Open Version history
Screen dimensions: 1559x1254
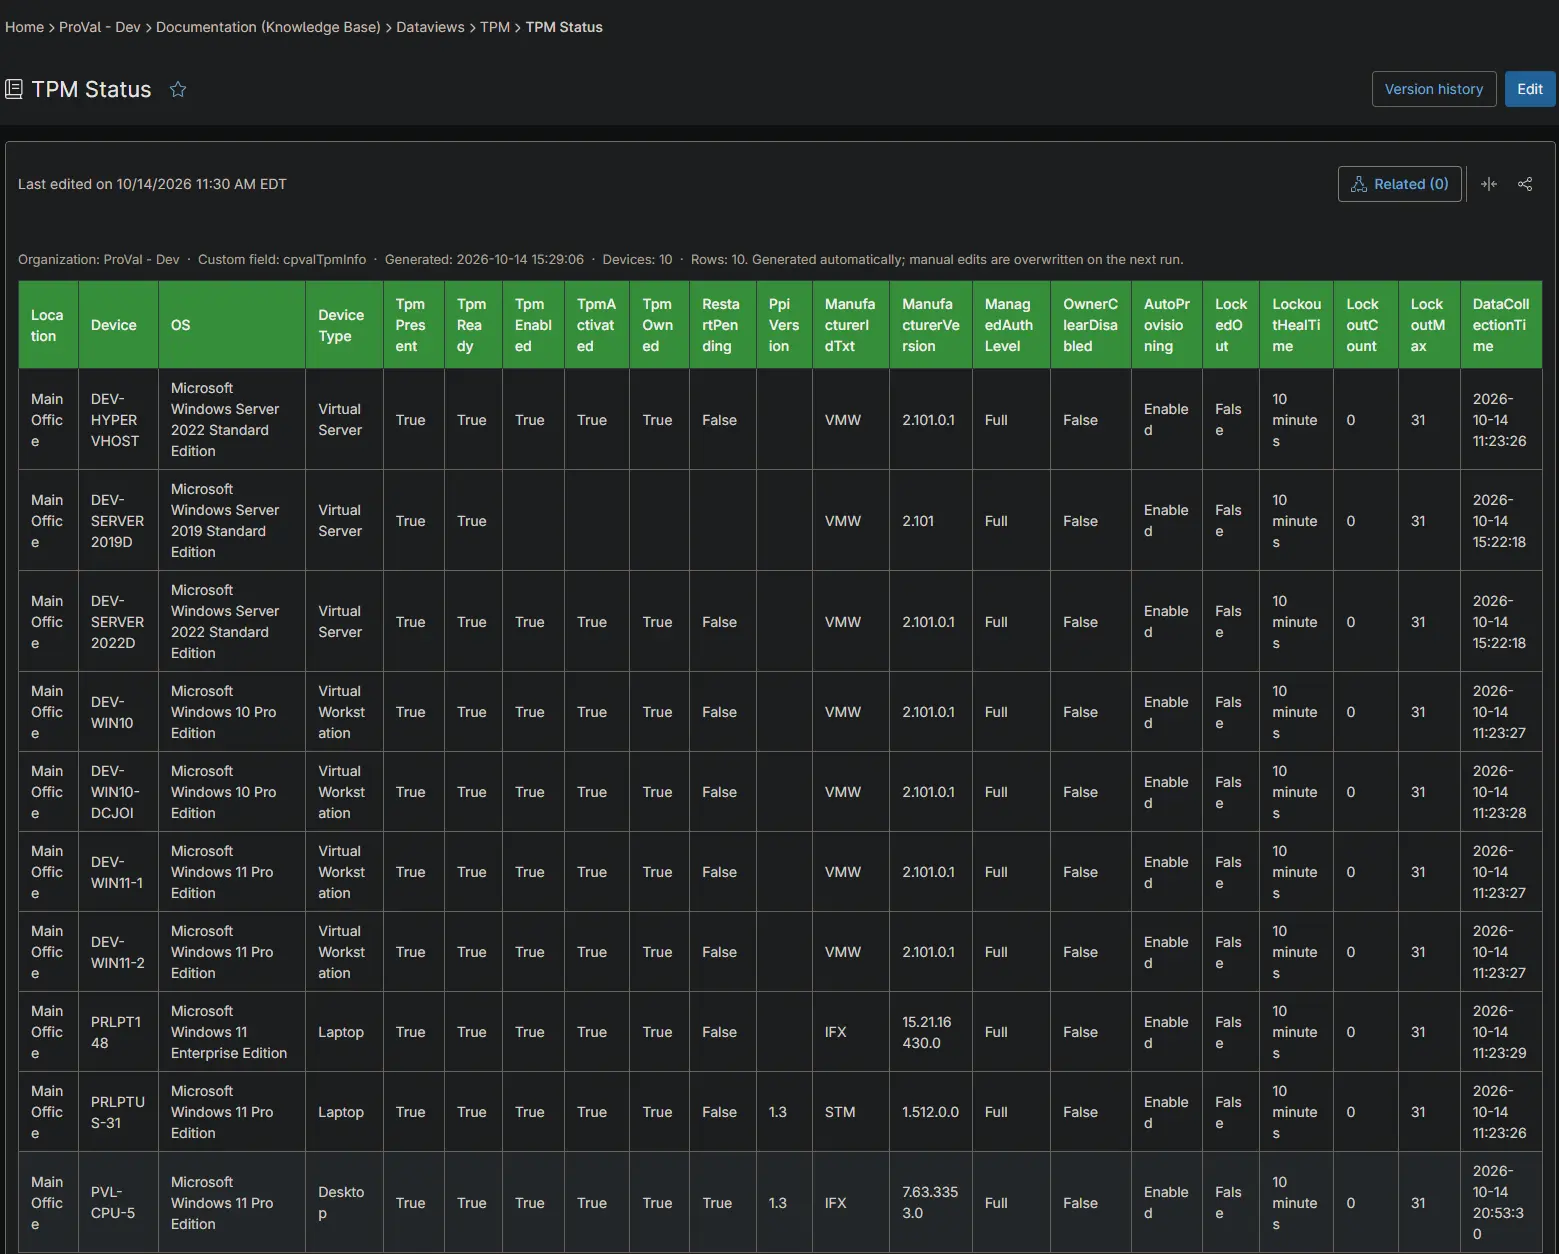tap(1434, 89)
